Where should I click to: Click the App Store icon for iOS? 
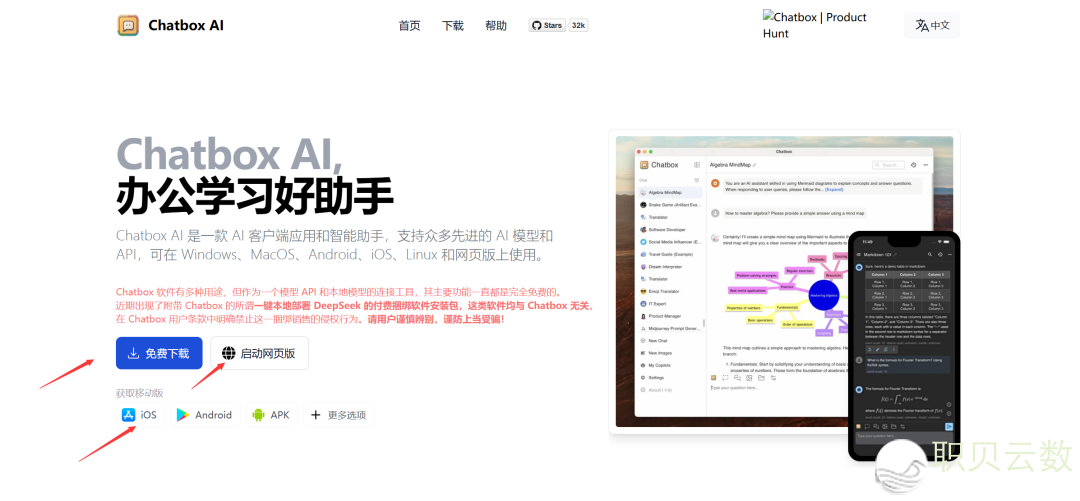(x=128, y=415)
